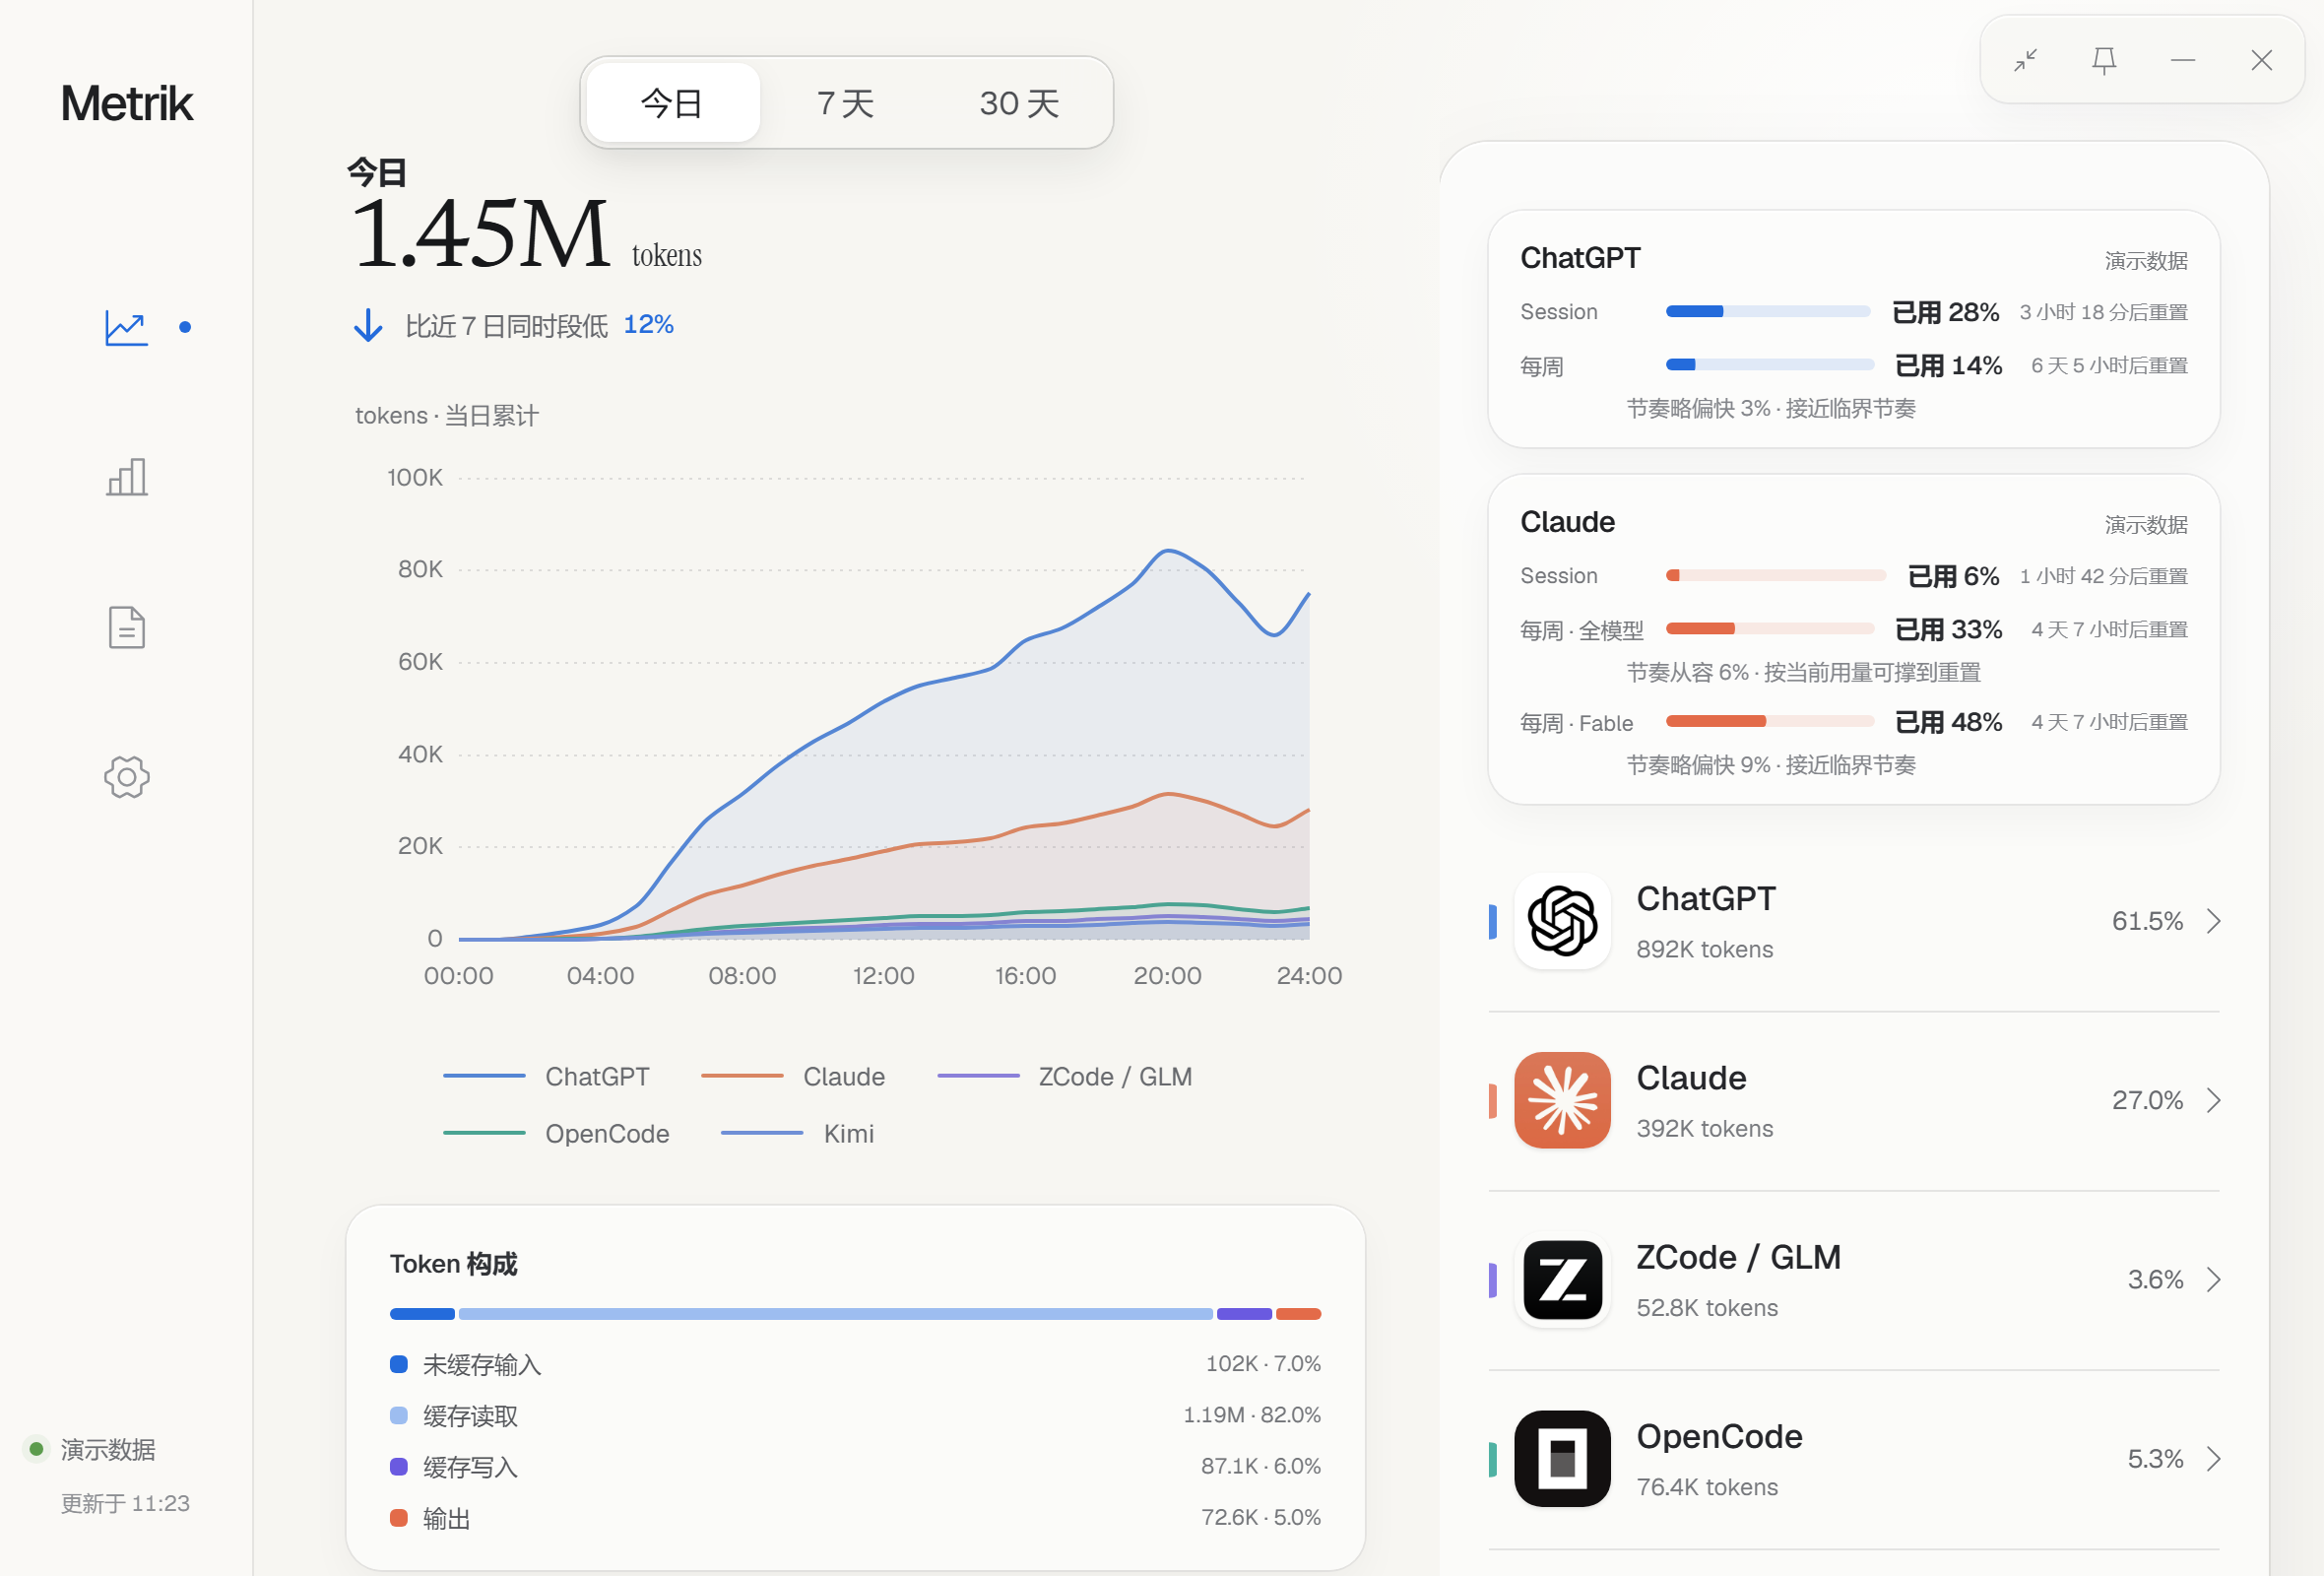Screen dimensions: 2324x1576
Task: Toggle the OpenCode series in chart legend
Action: click(x=556, y=1133)
